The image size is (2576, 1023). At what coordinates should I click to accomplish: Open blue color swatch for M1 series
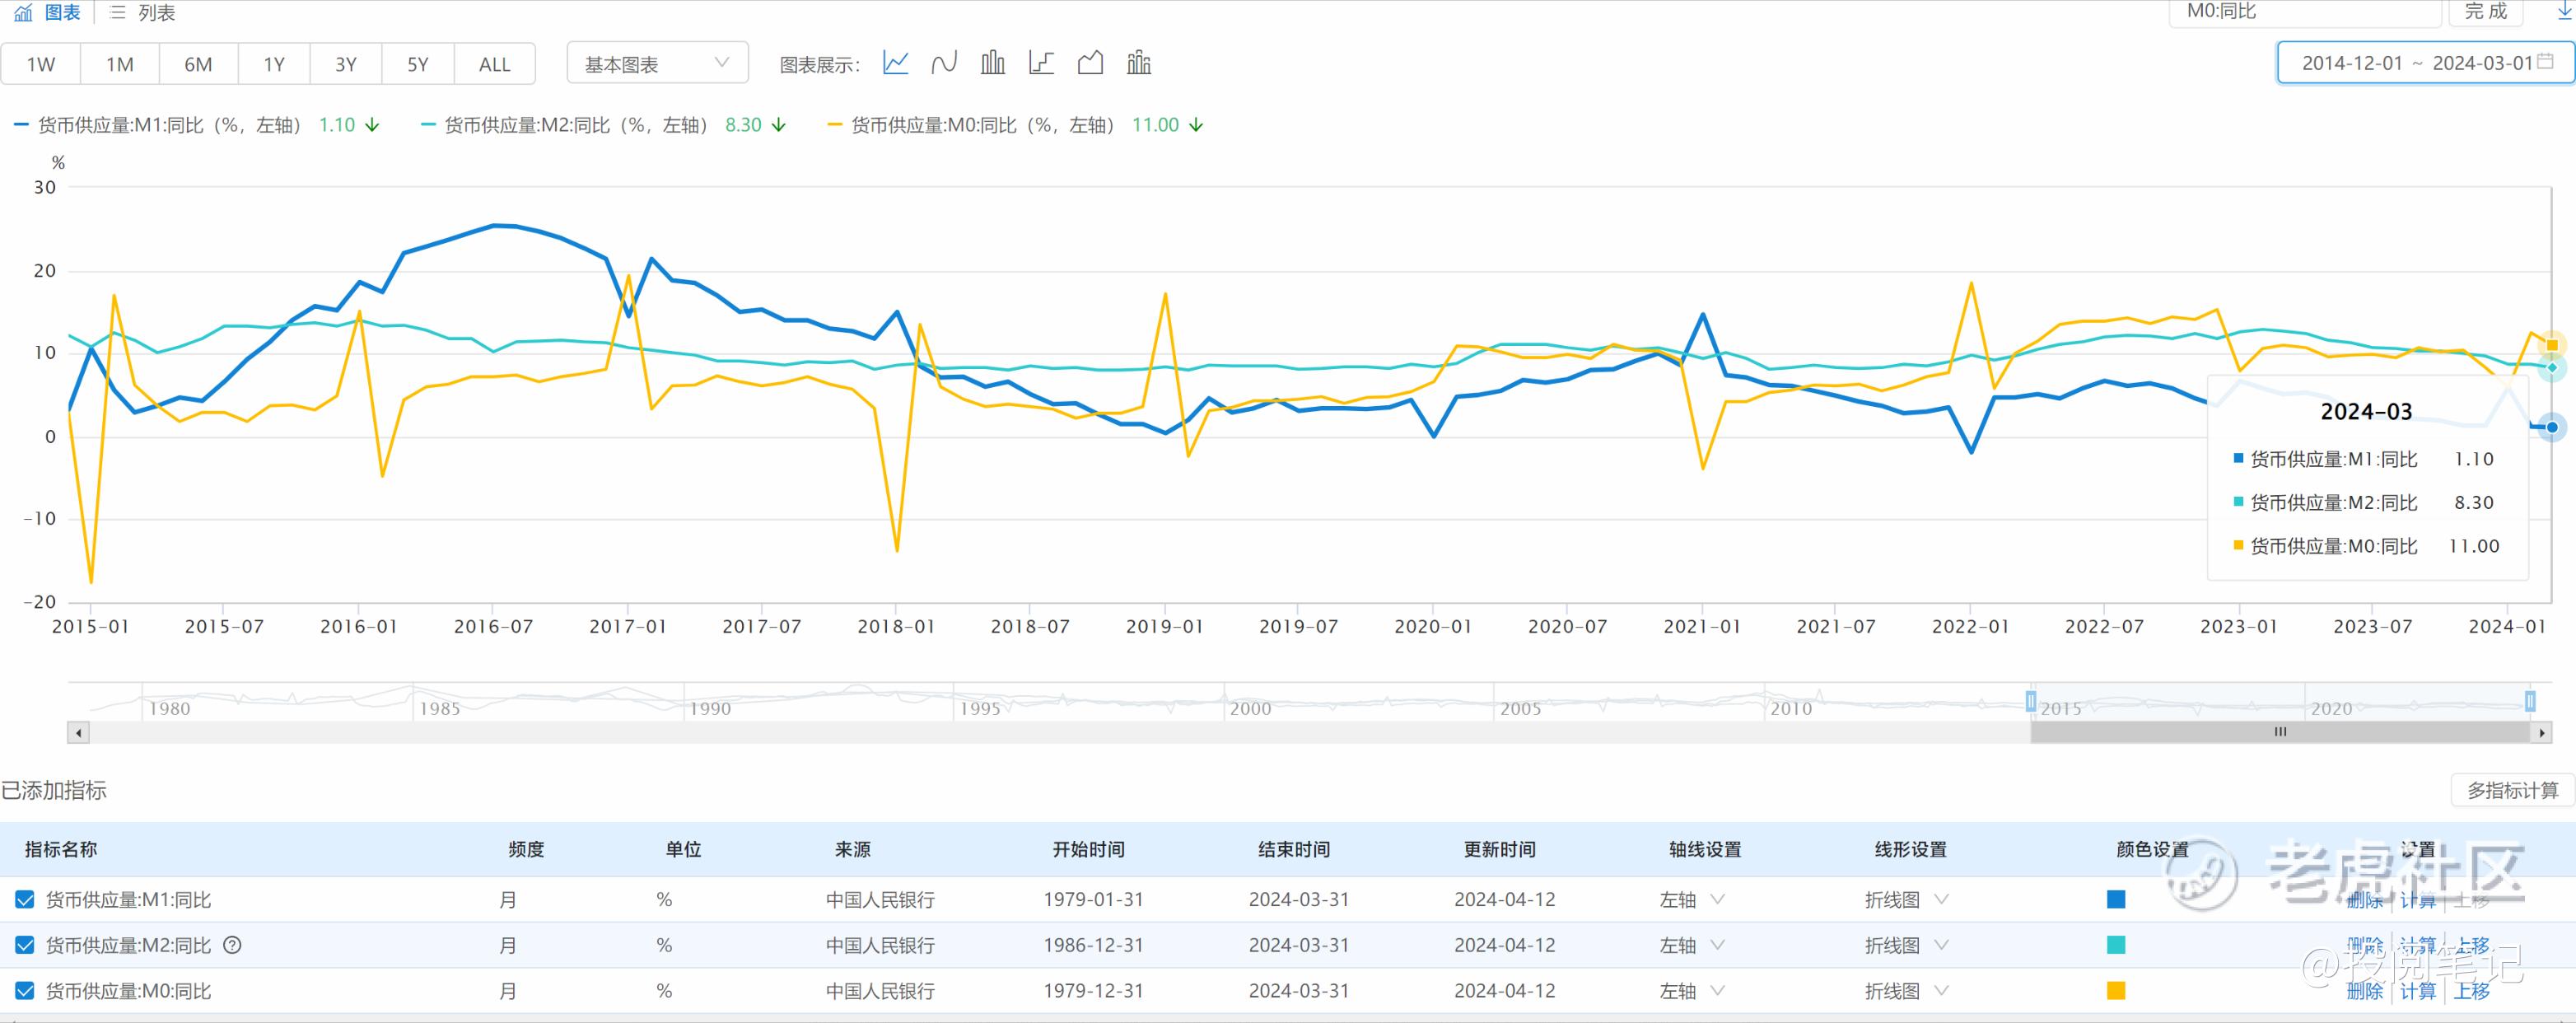point(2116,900)
